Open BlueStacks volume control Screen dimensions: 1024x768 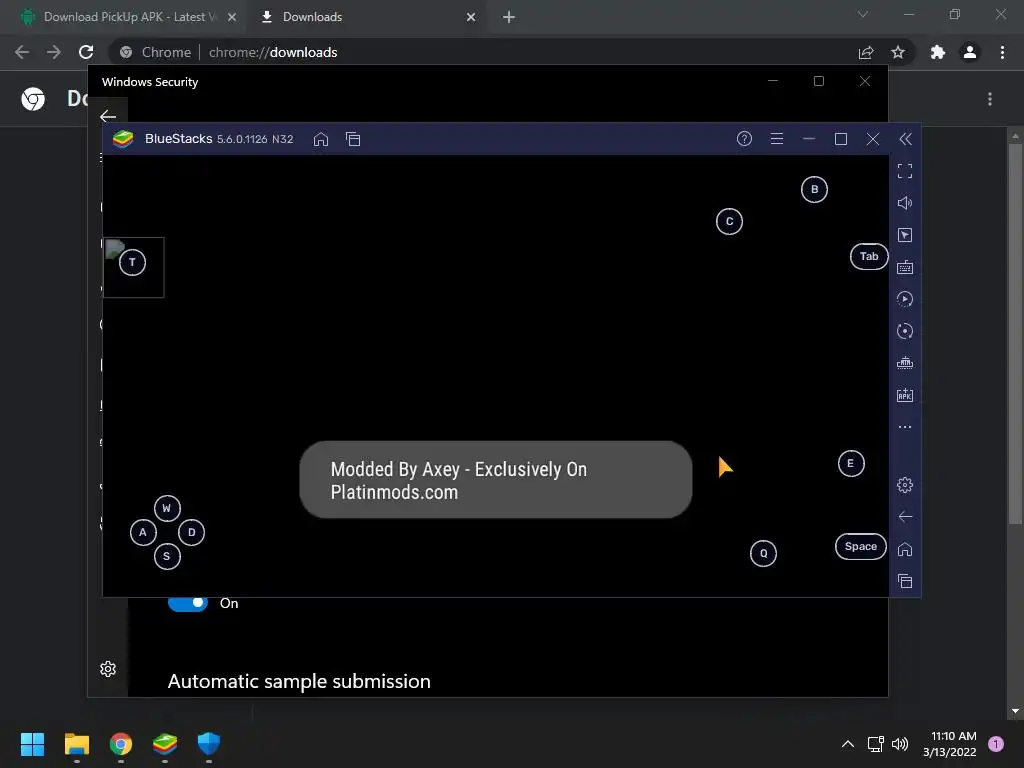coord(904,203)
